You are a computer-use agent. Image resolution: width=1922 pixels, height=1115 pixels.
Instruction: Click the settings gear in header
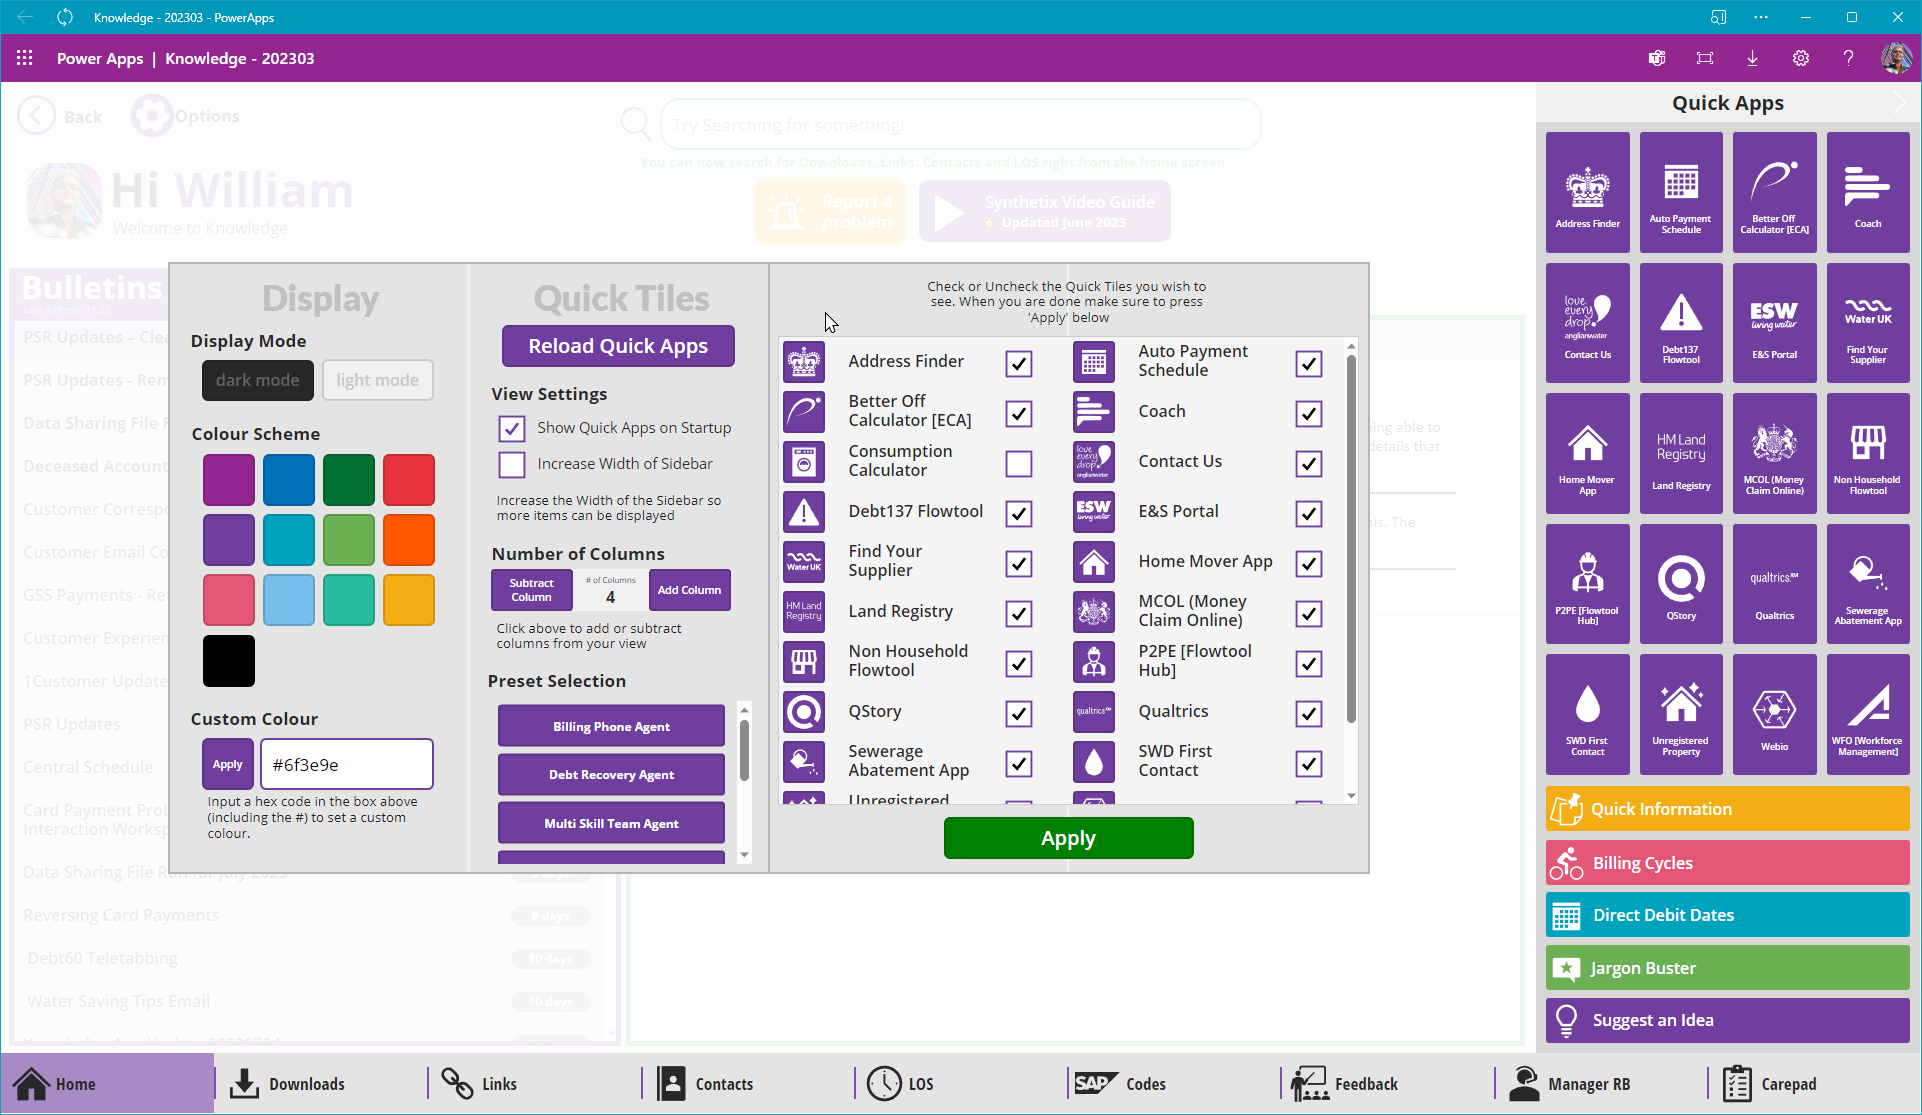point(1800,58)
